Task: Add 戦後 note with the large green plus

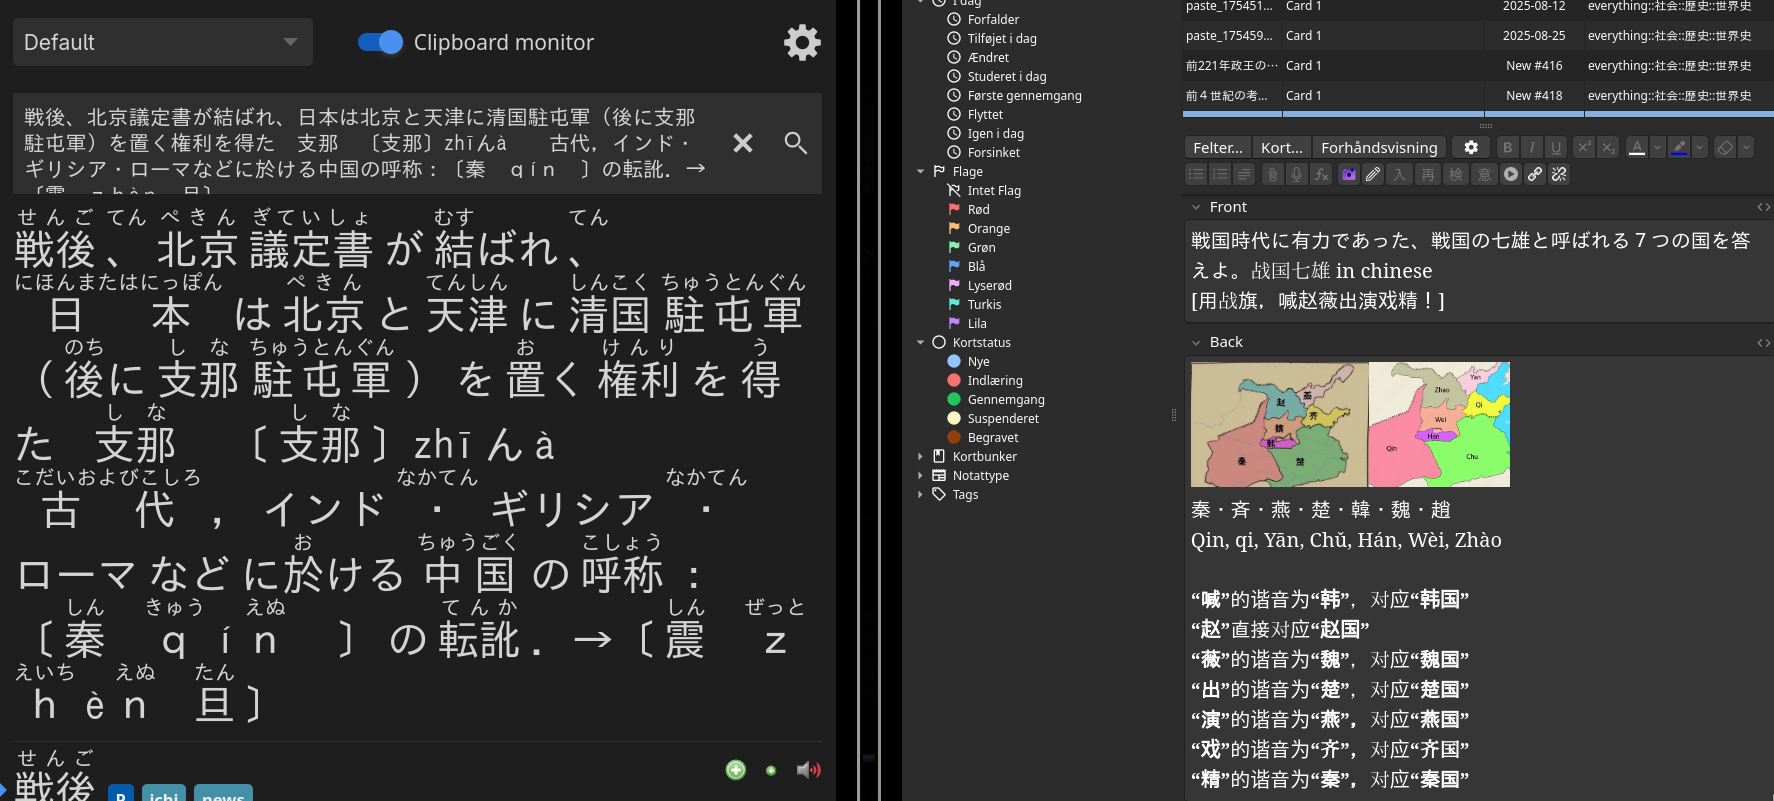Action: [736, 769]
